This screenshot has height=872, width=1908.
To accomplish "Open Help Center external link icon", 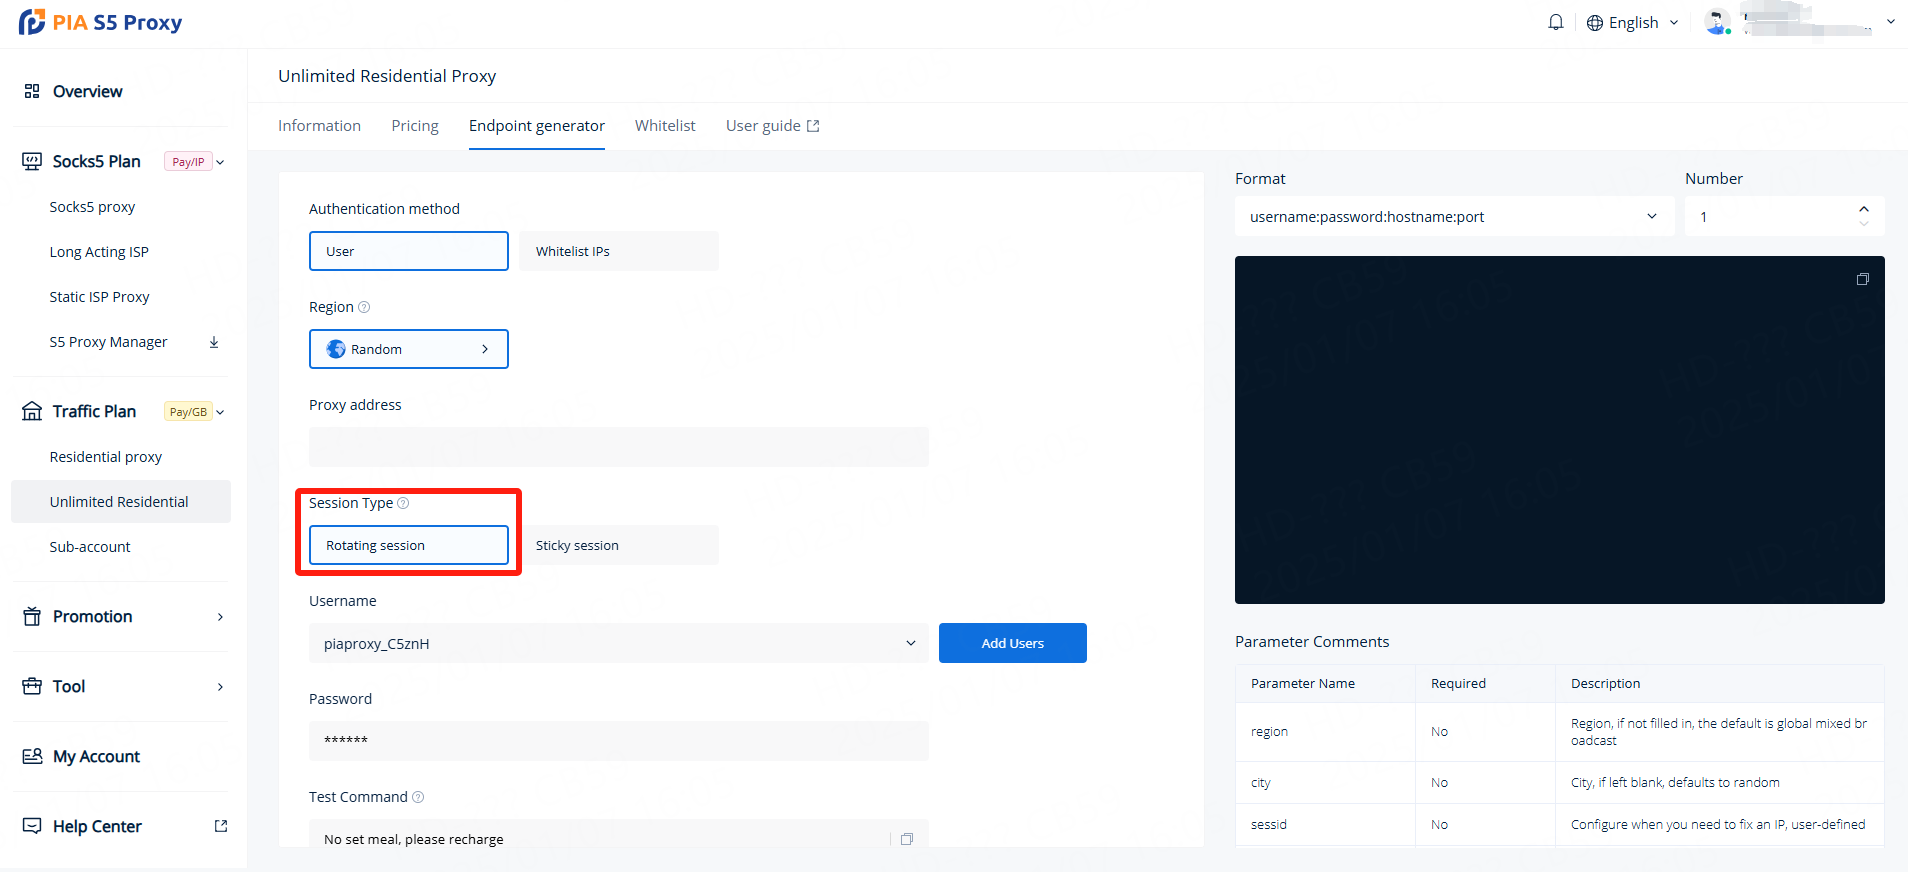I will point(221,826).
